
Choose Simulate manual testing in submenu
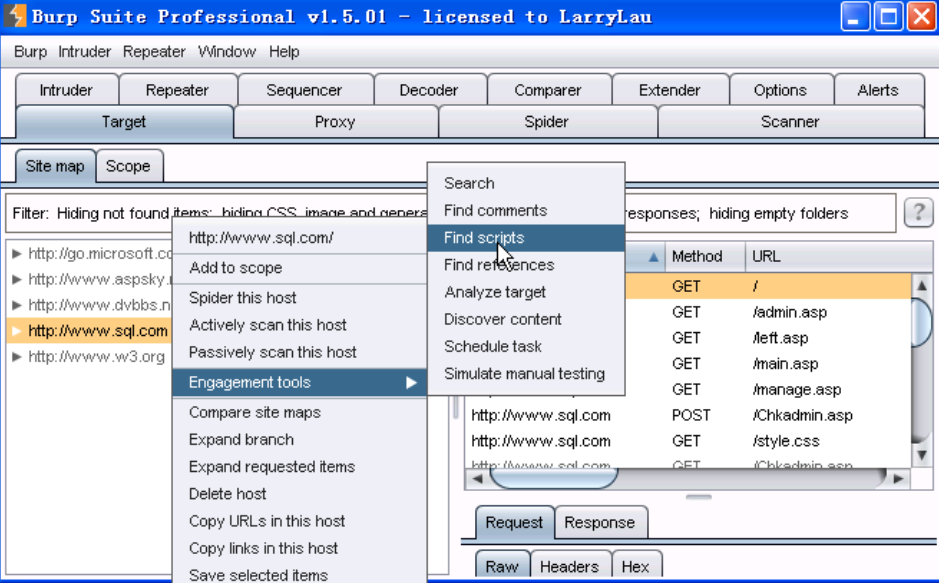coord(526,374)
